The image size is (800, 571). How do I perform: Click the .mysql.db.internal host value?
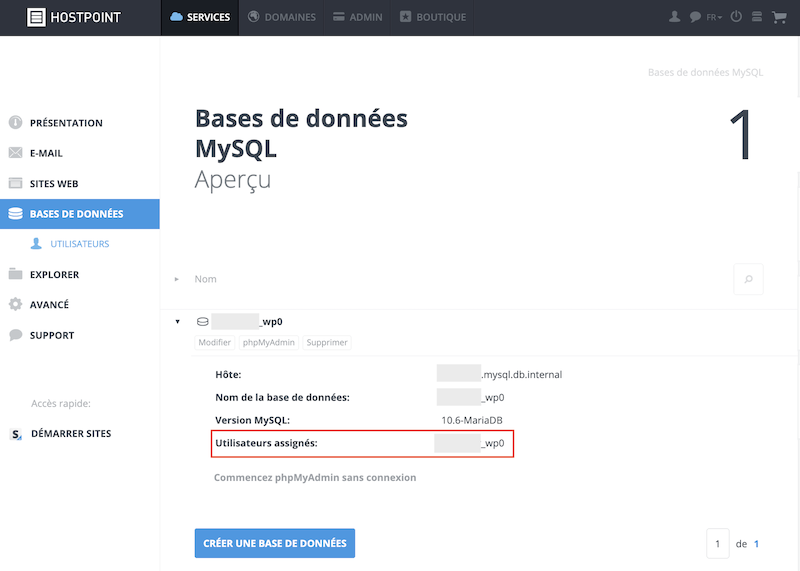click(x=499, y=375)
